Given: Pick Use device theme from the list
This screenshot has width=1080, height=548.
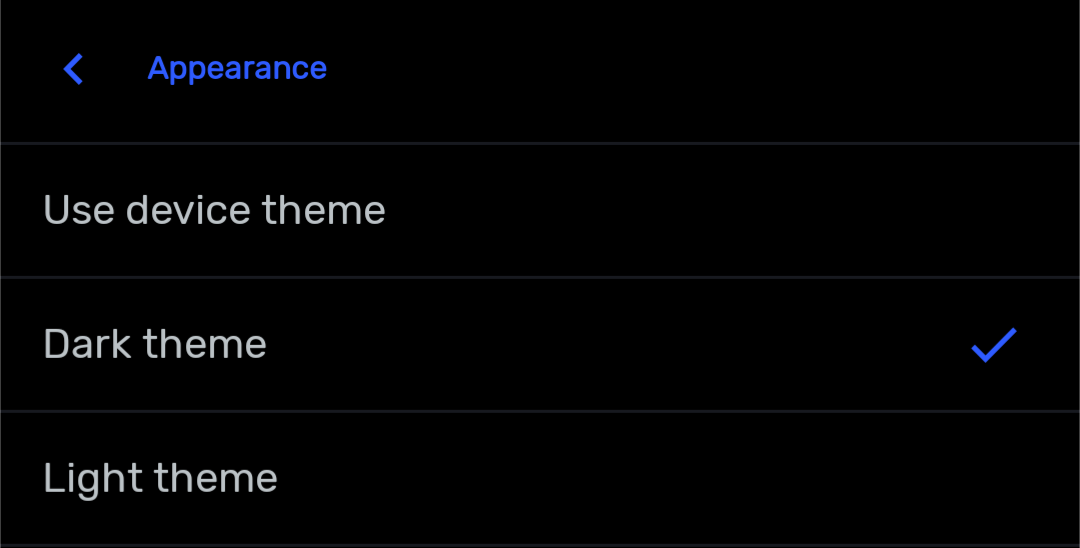Looking at the screenshot, I should (x=540, y=211).
